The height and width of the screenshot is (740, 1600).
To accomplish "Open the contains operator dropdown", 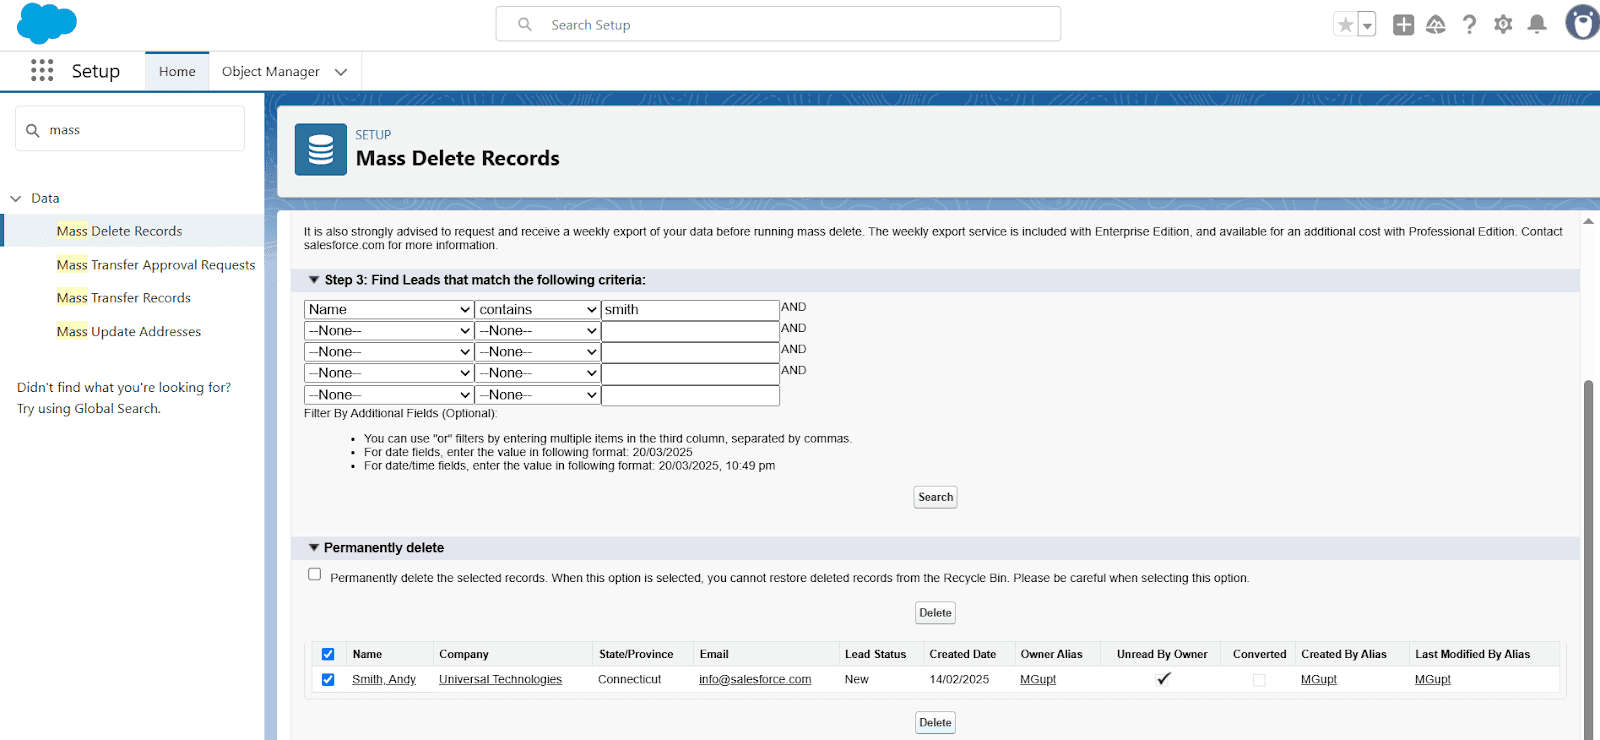I will [538, 310].
